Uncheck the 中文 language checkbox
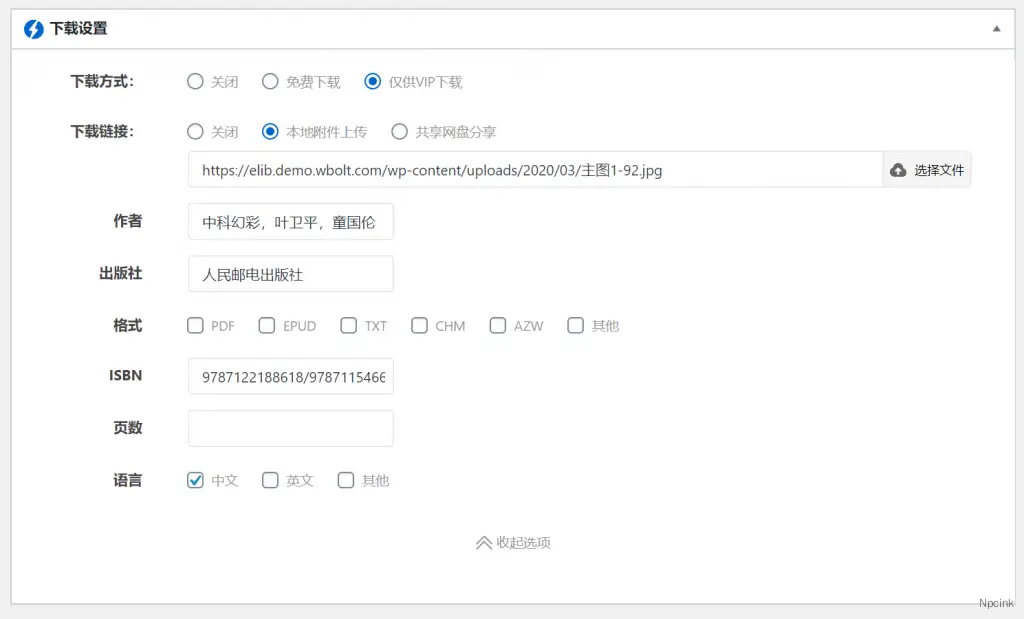 (x=195, y=480)
